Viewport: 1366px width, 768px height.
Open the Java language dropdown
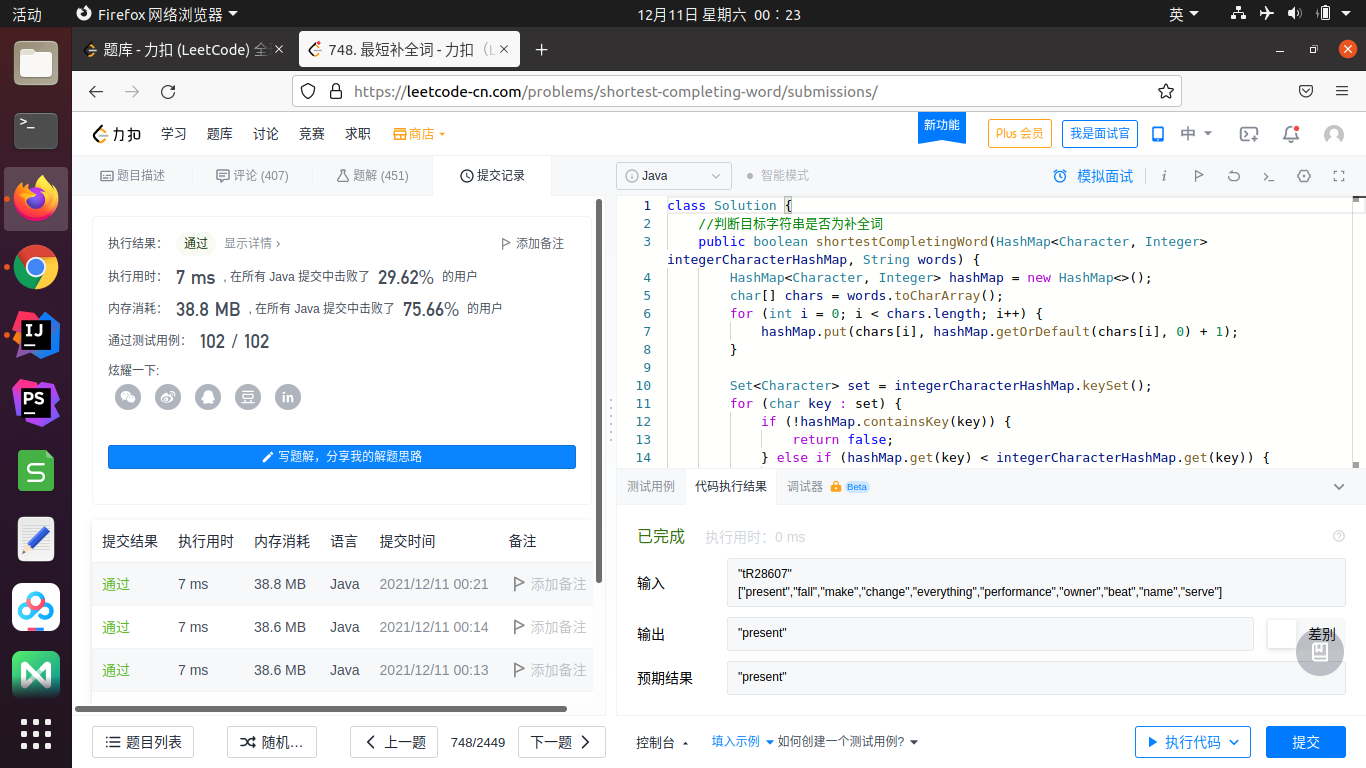pos(673,176)
